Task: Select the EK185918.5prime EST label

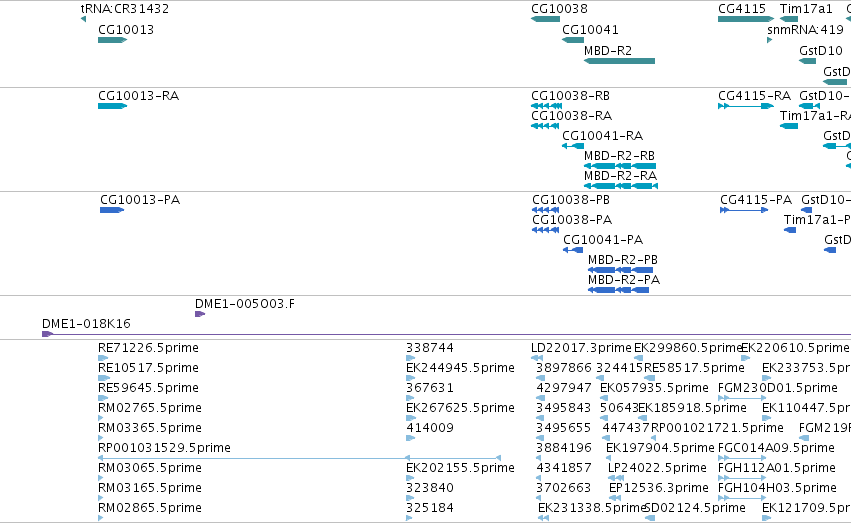Action: click(693, 409)
